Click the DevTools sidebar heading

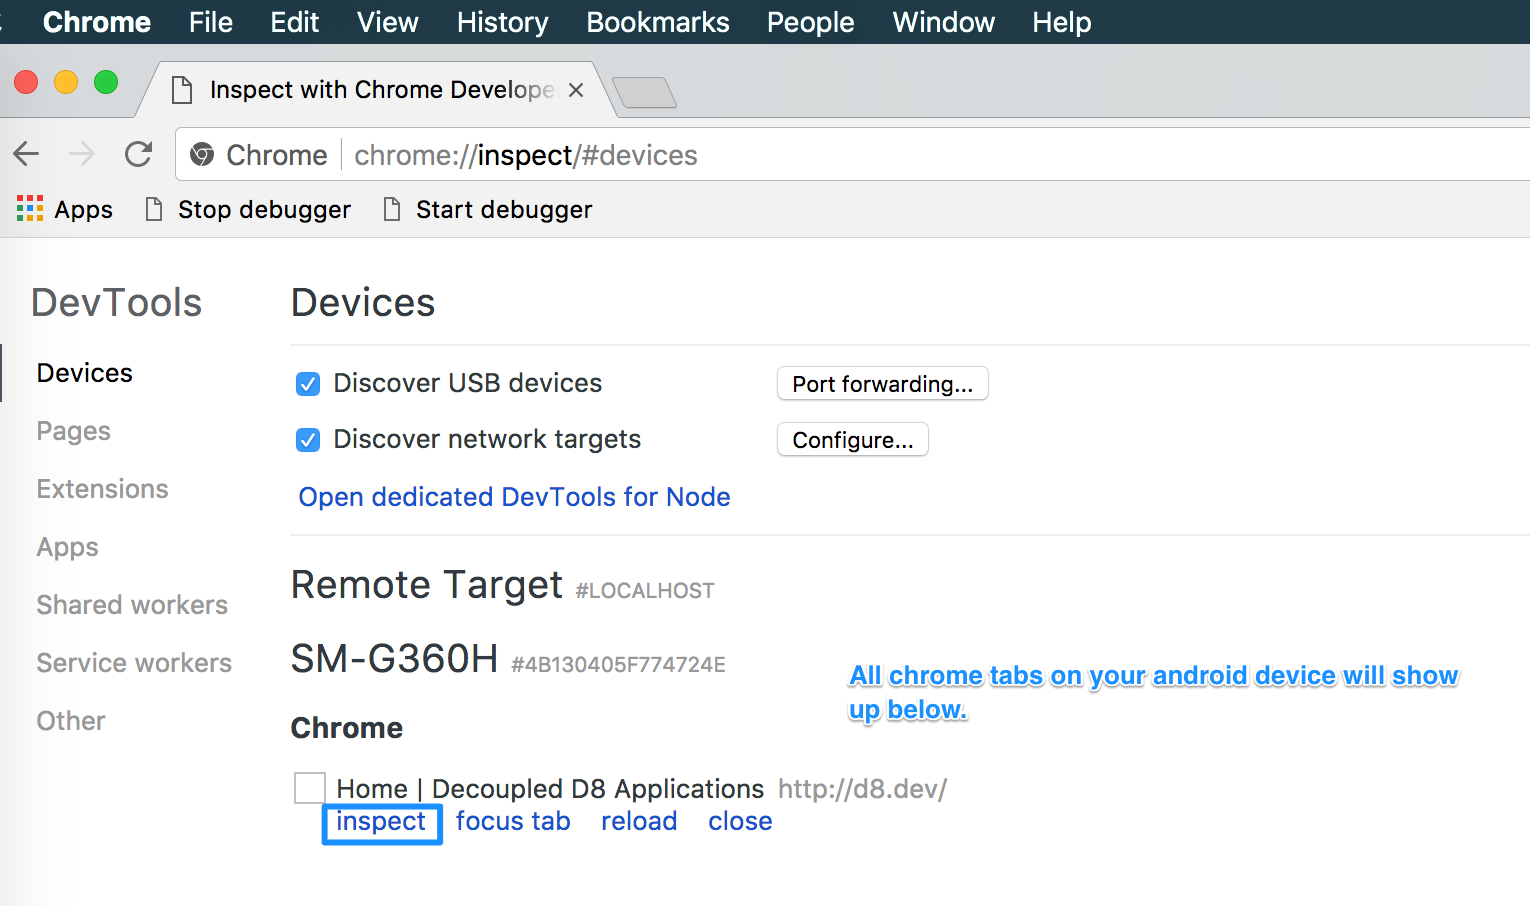pyautogui.click(x=117, y=303)
